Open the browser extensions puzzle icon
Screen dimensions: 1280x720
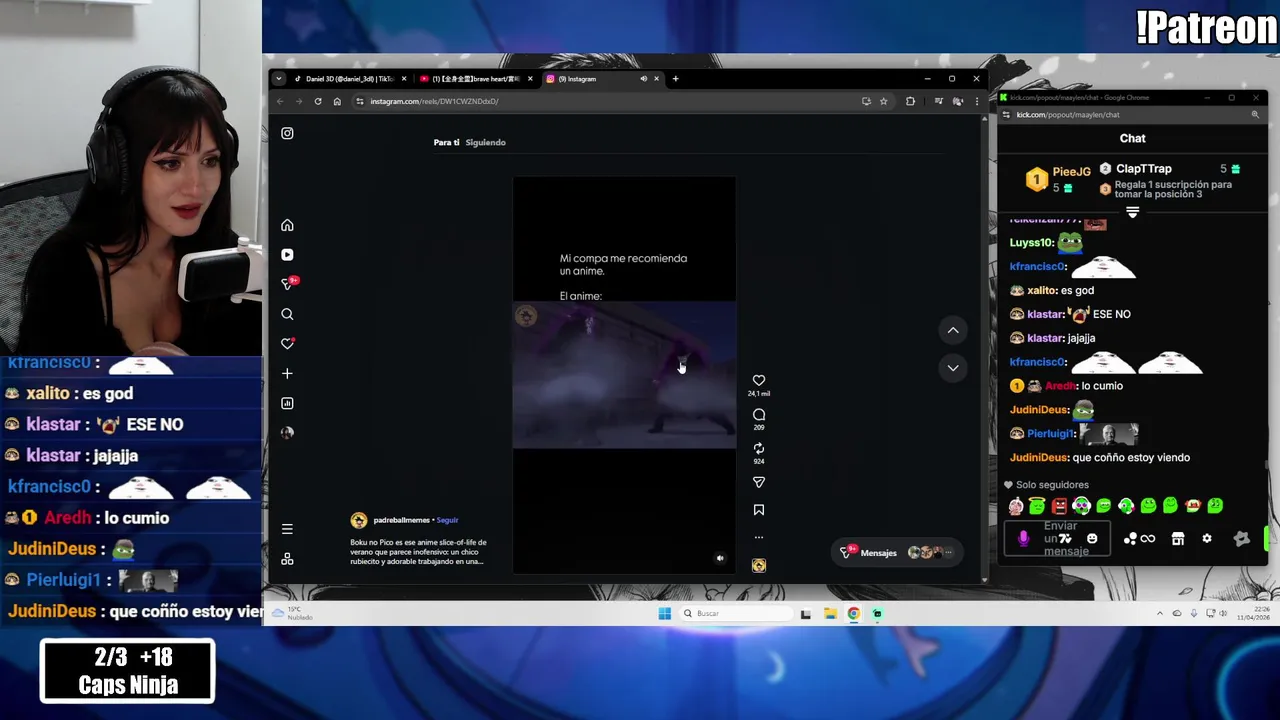click(910, 101)
